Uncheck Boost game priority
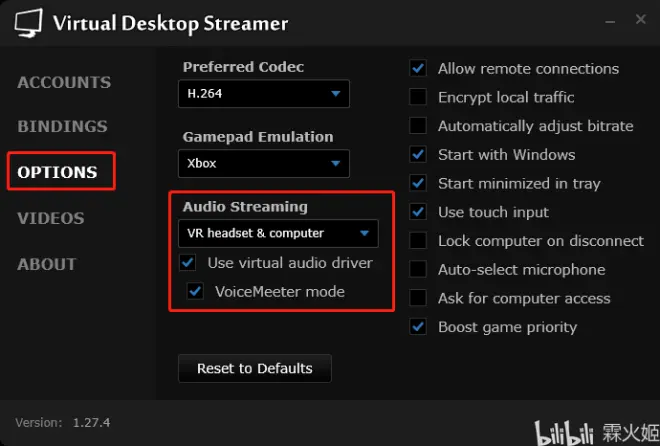660x446 pixels. (418, 327)
